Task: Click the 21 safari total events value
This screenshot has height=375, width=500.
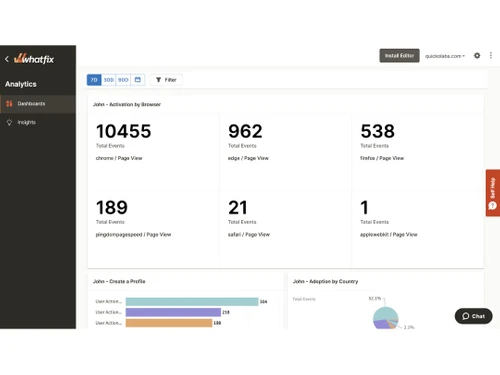Action: [x=238, y=207]
